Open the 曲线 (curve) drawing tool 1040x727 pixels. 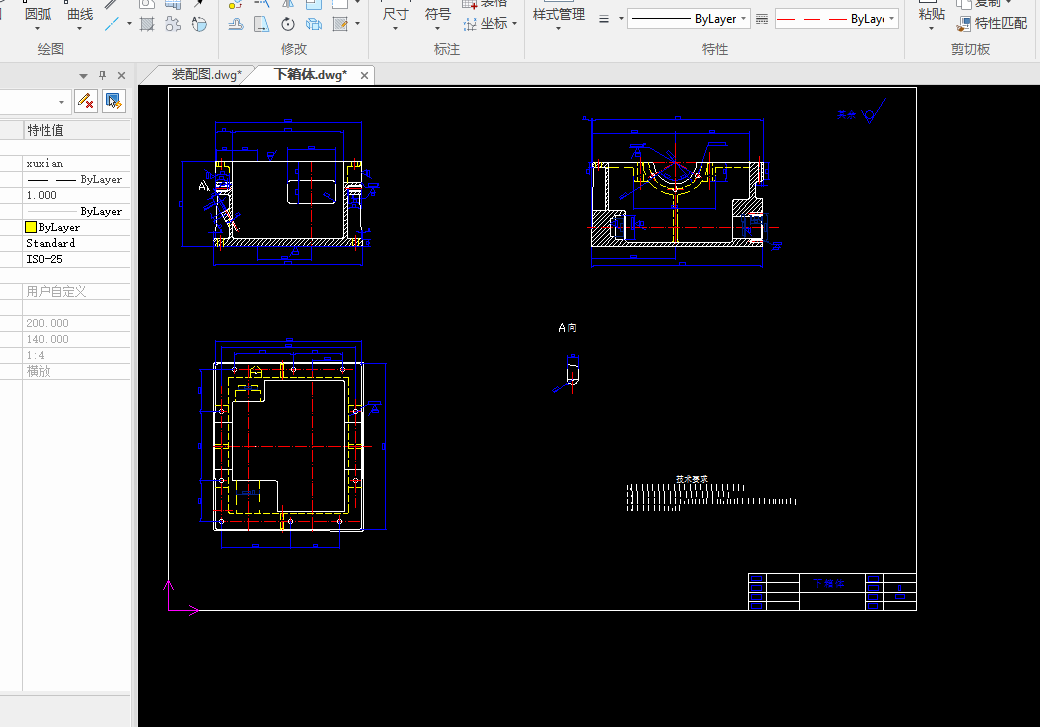(80, 17)
